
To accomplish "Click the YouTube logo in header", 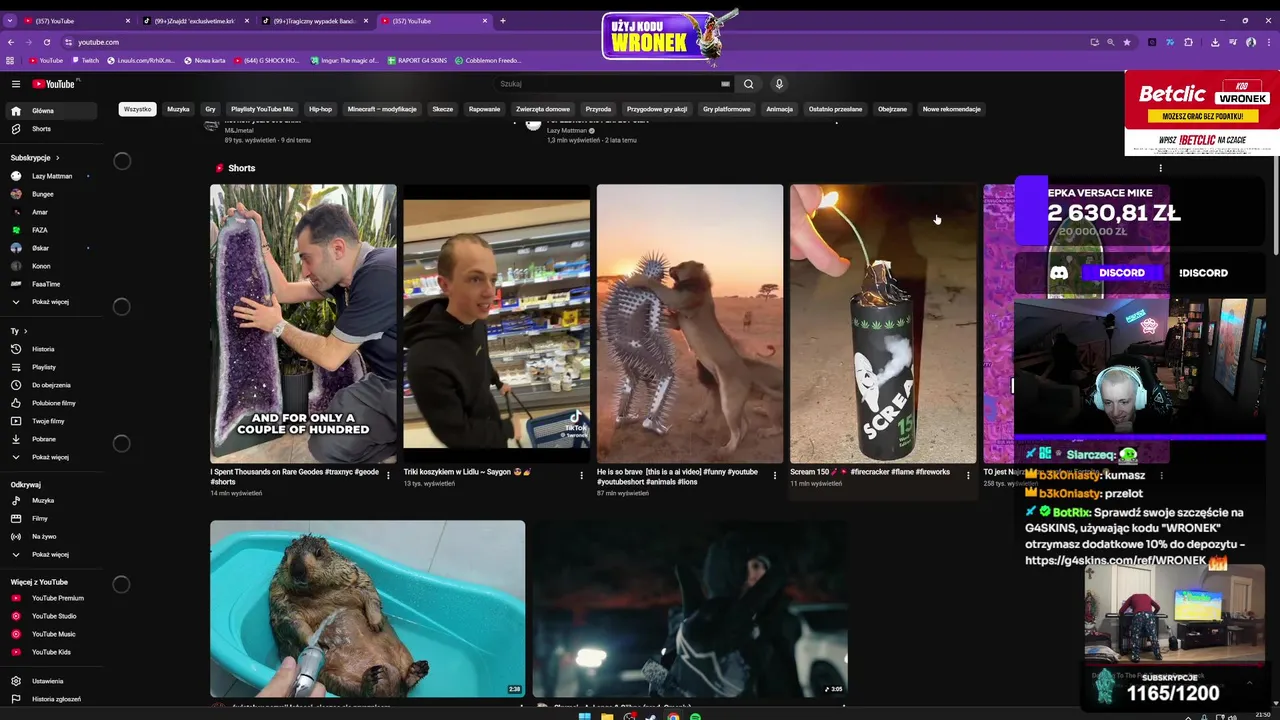I will pyautogui.click(x=54, y=84).
